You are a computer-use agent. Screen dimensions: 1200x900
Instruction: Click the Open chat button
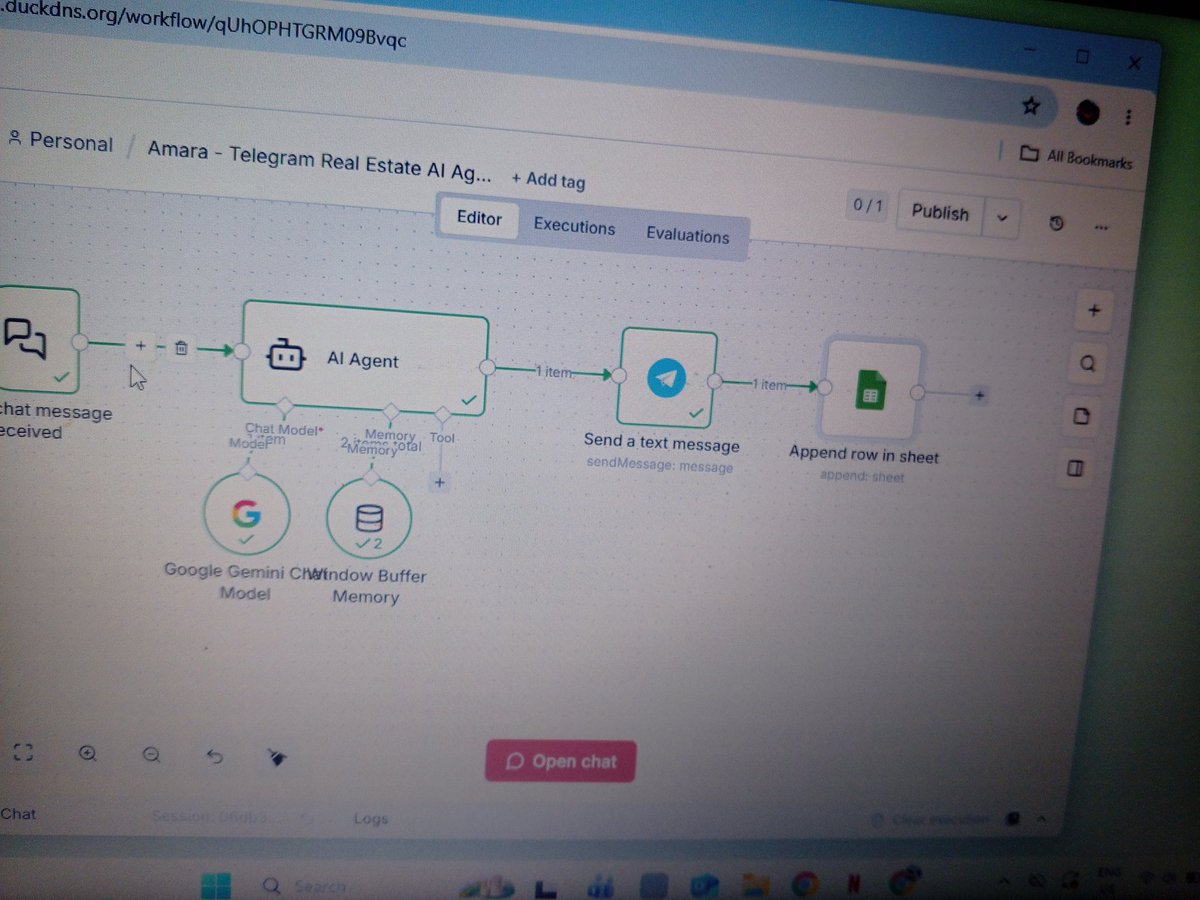(x=560, y=761)
